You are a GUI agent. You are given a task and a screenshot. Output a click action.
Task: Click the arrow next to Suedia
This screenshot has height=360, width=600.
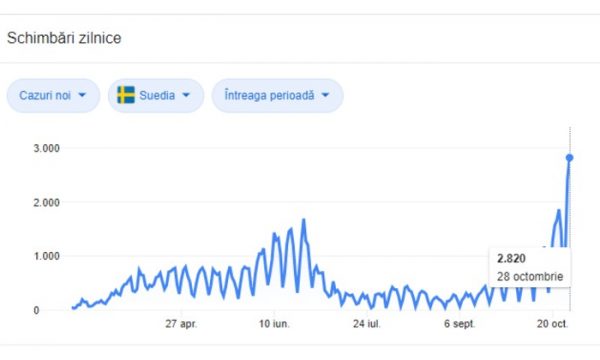tap(186, 95)
